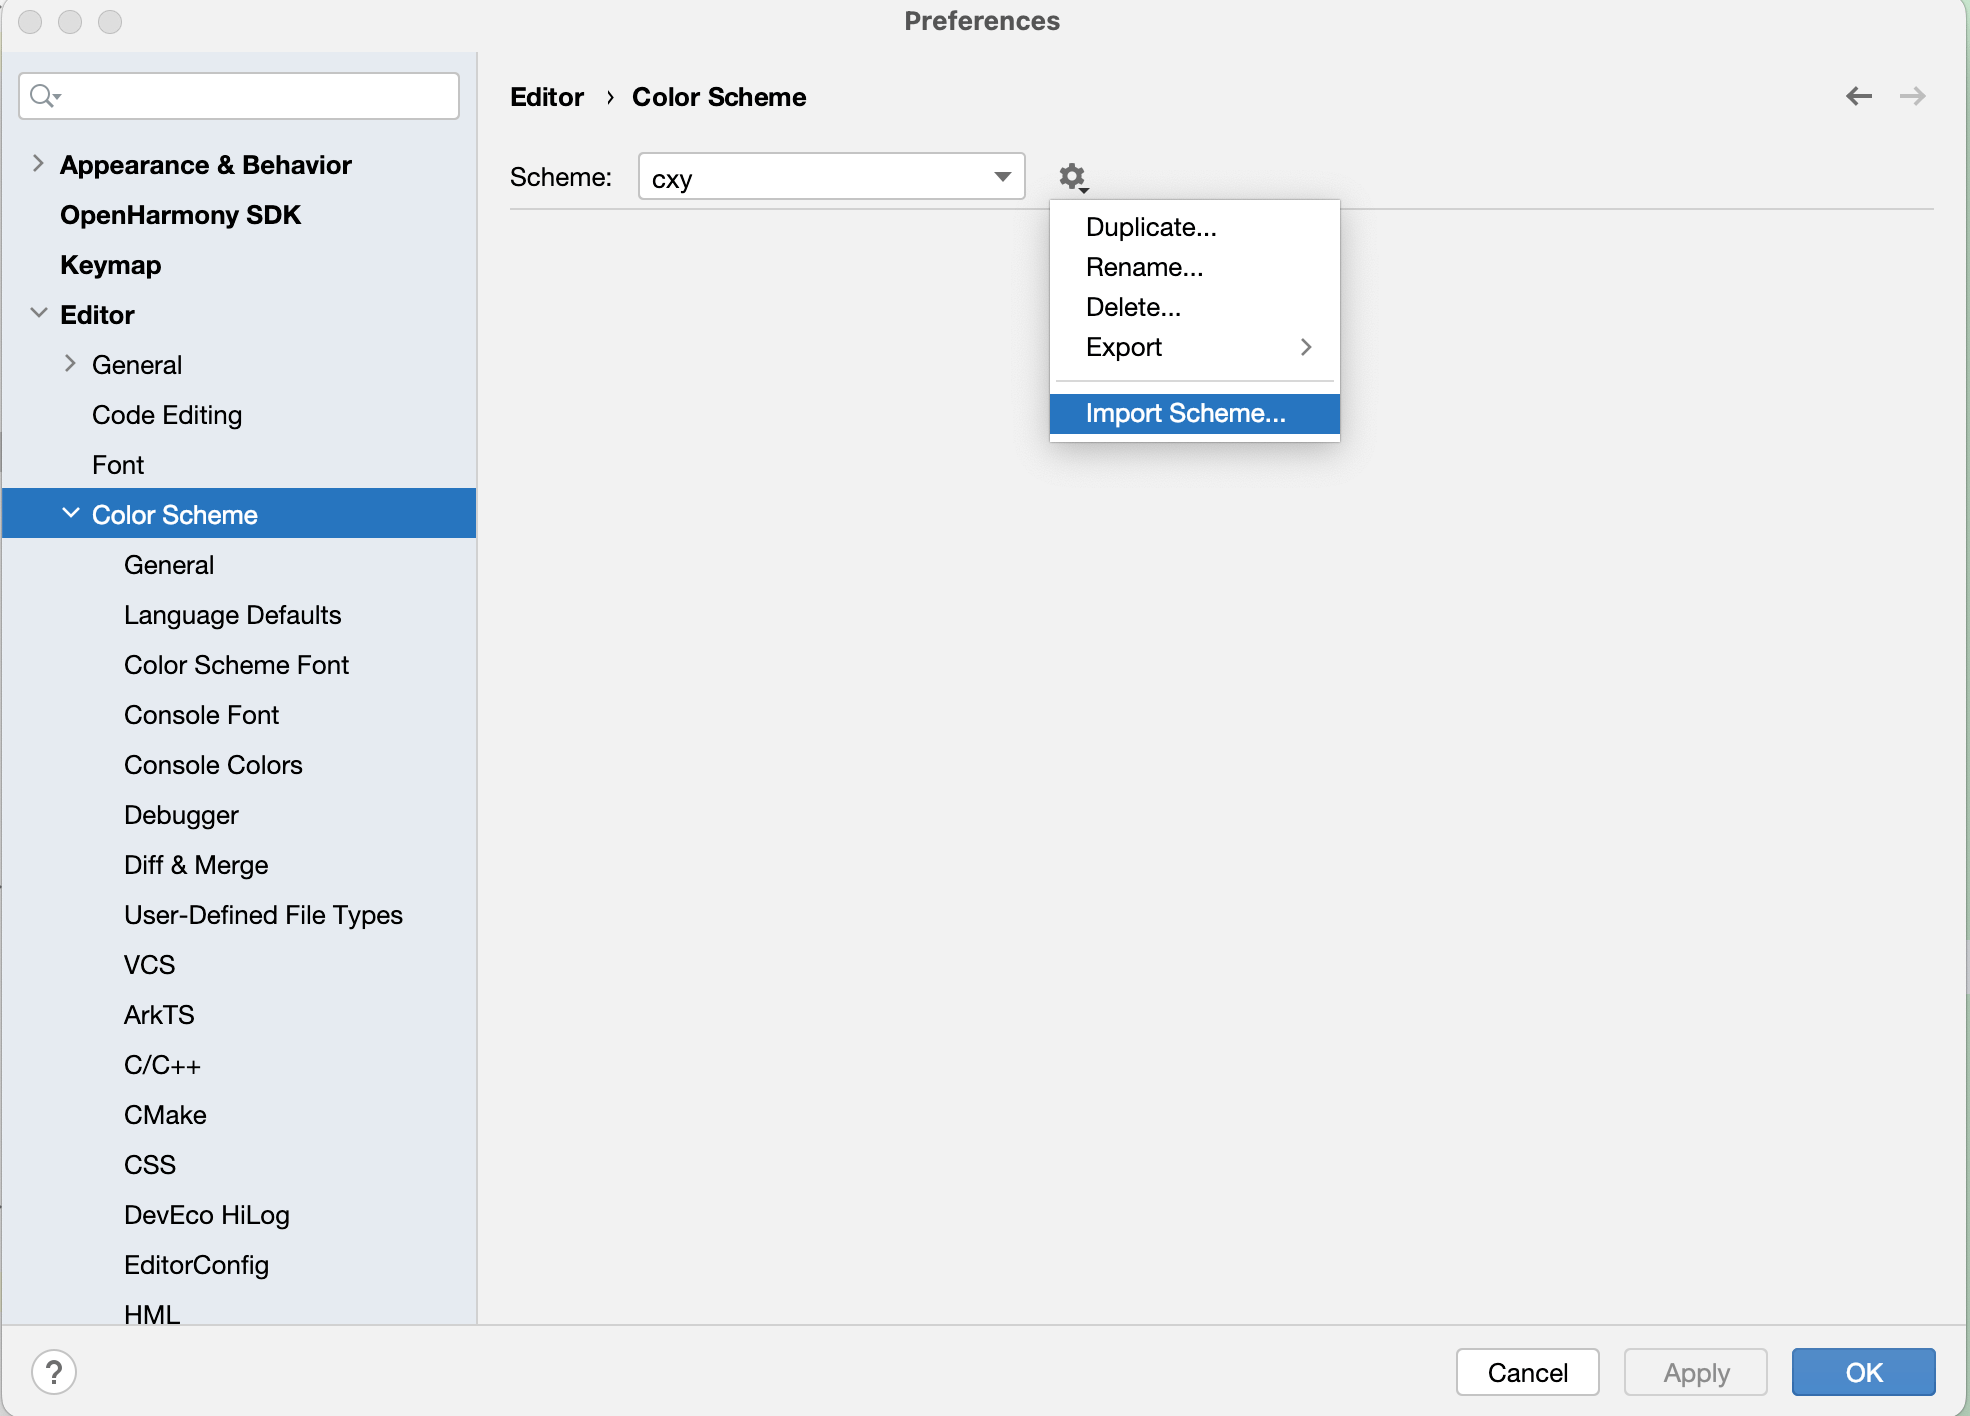Open Console Colors settings page

click(213, 765)
